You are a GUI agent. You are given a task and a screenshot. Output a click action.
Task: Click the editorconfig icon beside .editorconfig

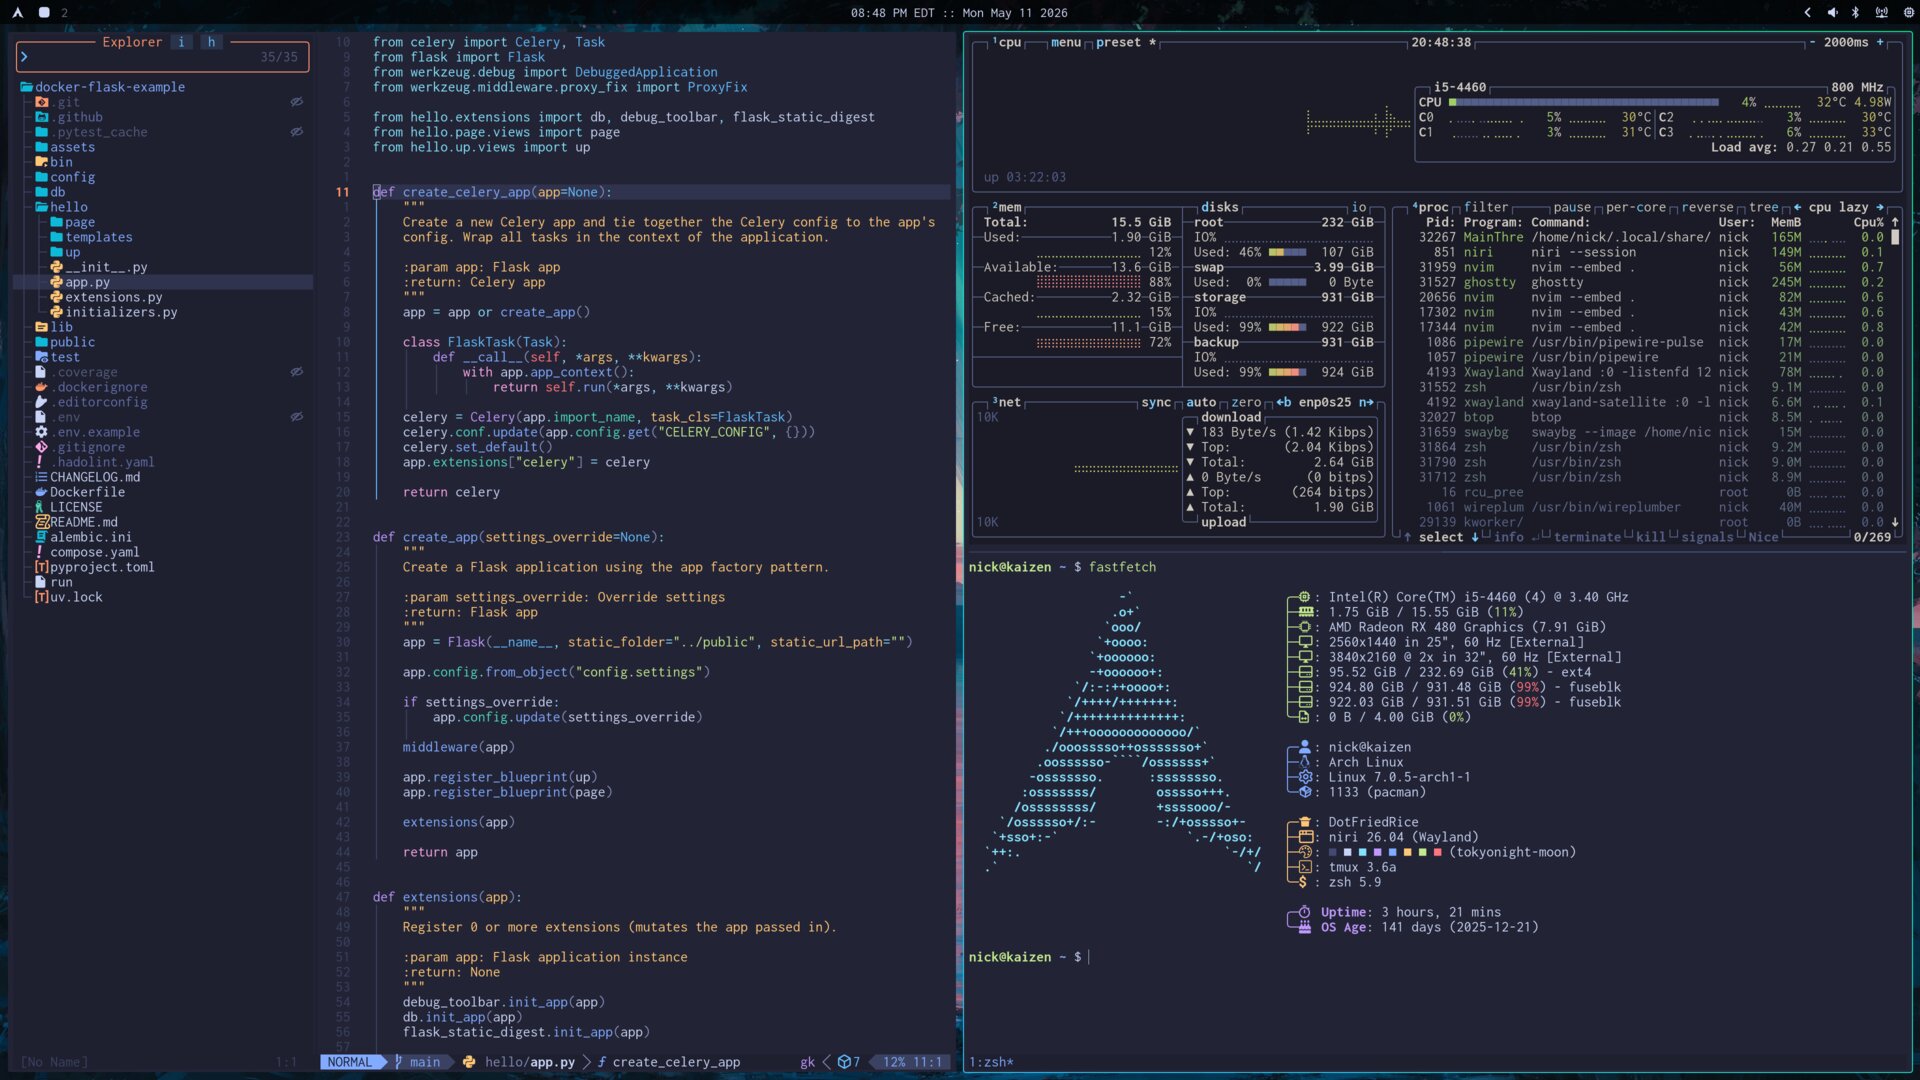pyautogui.click(x=41, y=402)
